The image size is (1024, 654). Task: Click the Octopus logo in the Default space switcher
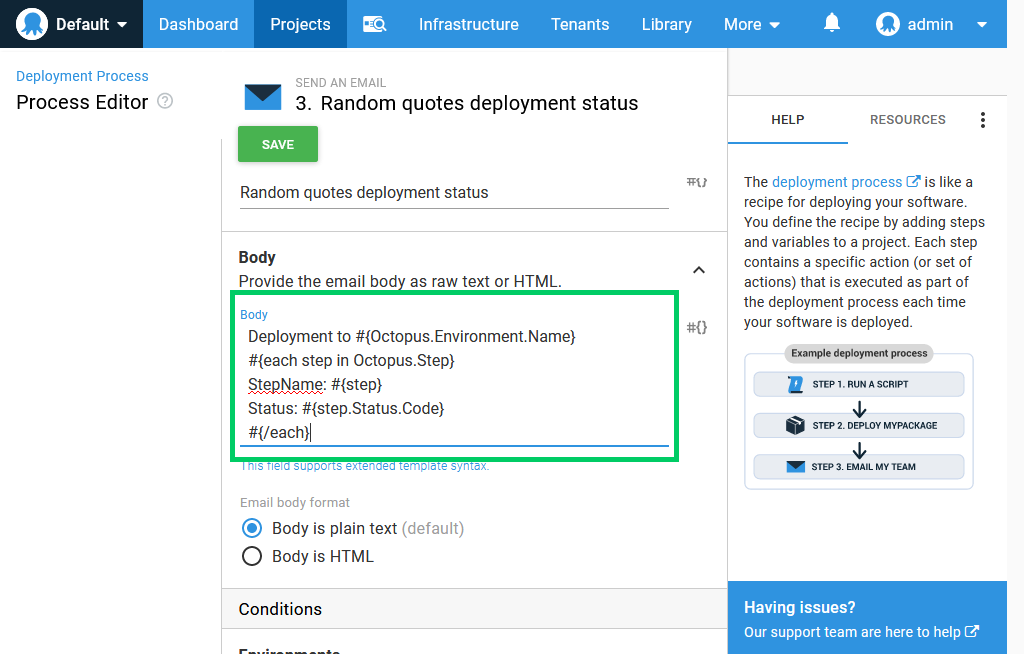click(32, 24)
